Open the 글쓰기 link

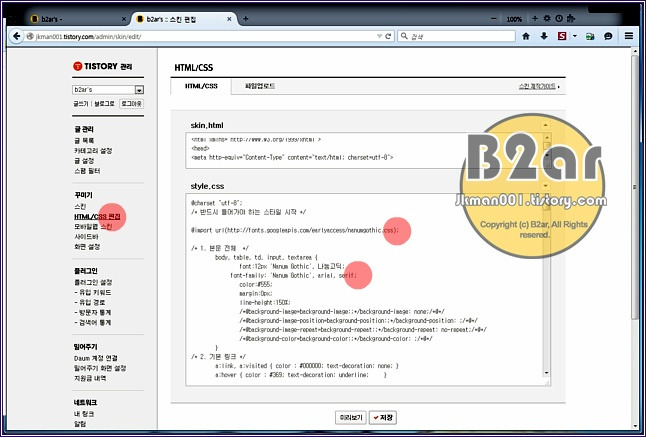(81, 104)
